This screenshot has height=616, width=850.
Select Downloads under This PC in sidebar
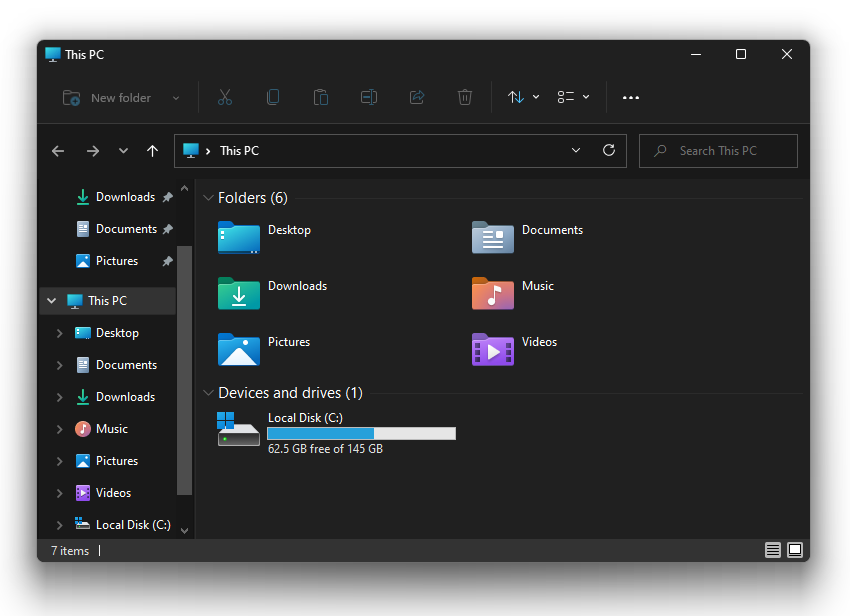tap(115, 397)
